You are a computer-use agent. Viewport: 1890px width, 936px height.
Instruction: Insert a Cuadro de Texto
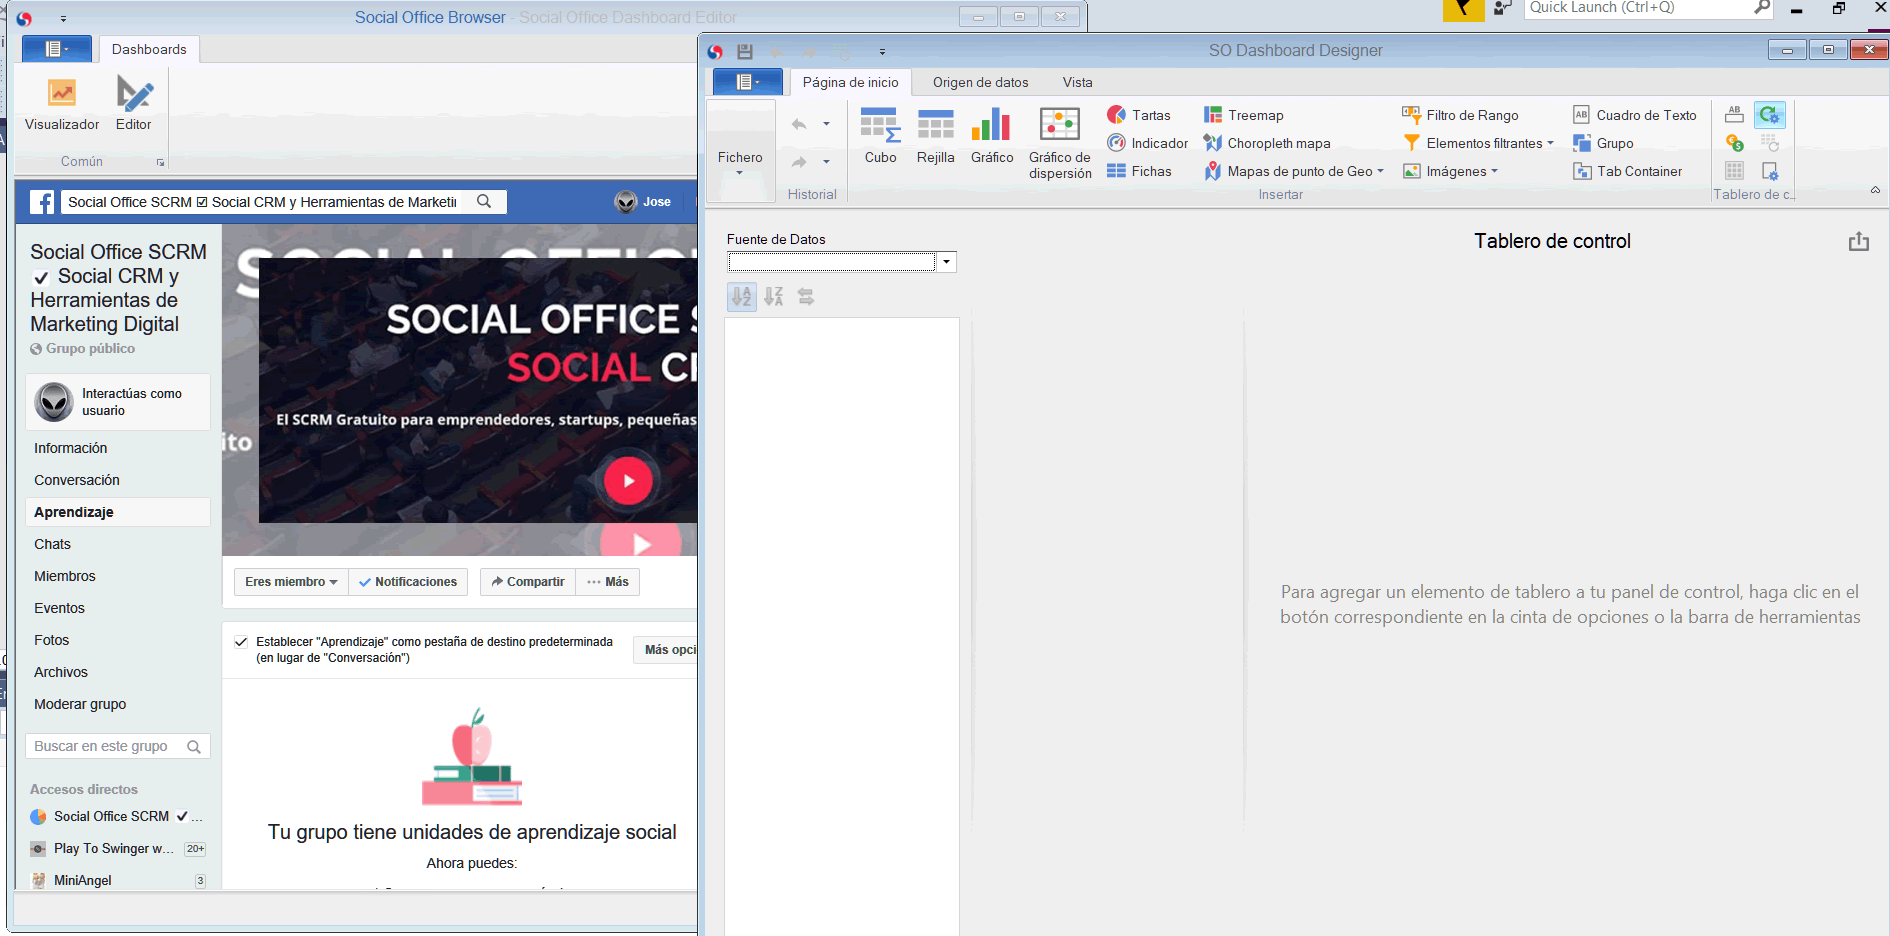[1635, 115]
